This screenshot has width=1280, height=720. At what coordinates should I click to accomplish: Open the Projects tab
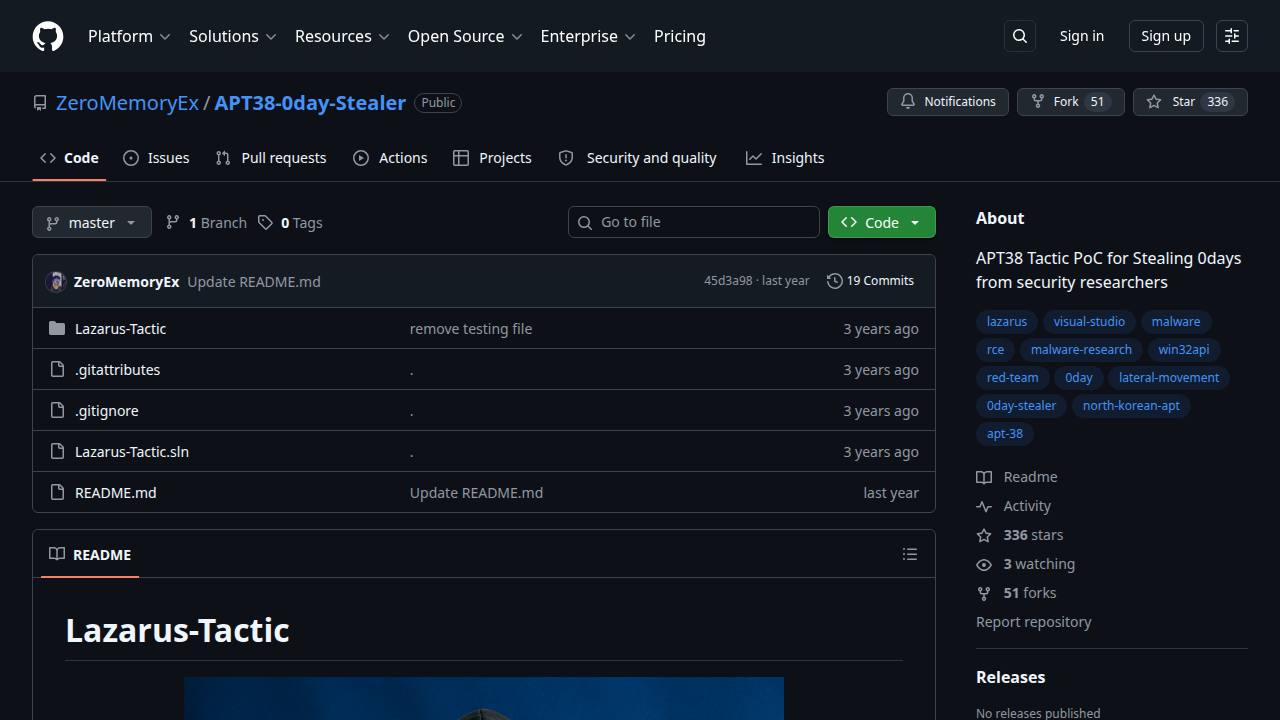click(x=491, y=158)
